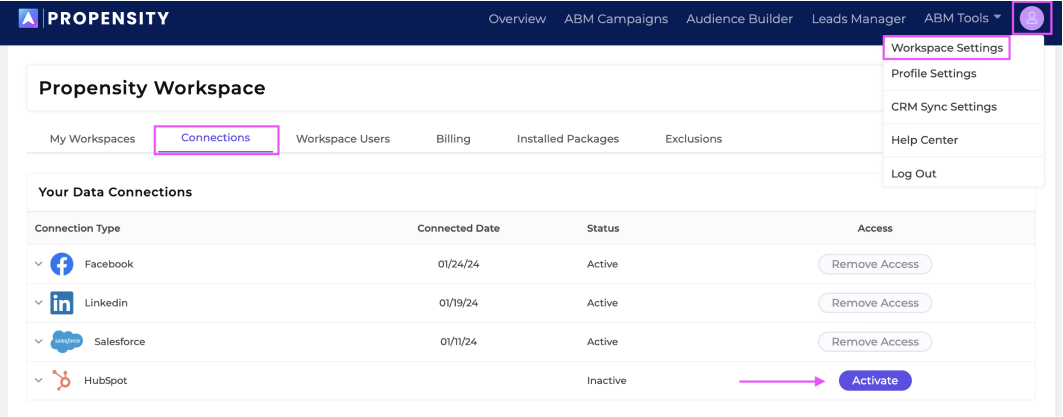Viewport: 1063px width, 417px height.
Task: Click the Status column header
Action: click(x=603, y=229)
